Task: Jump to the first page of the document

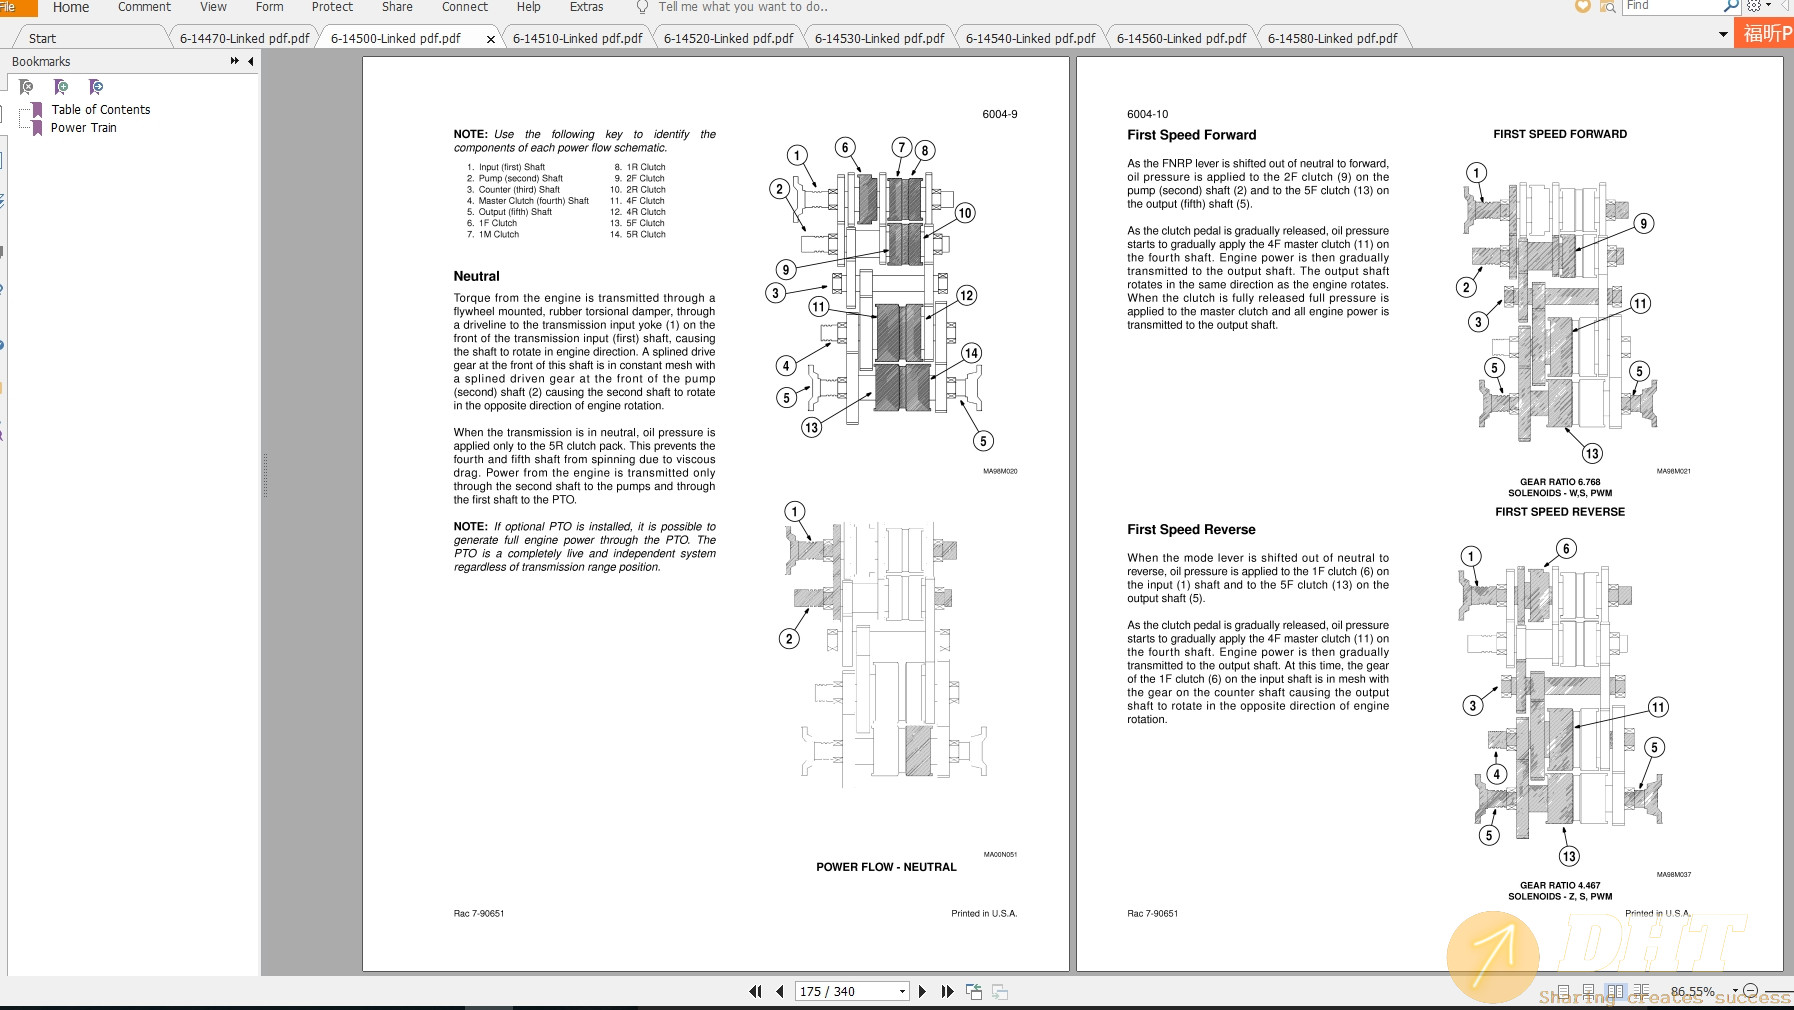Action: pyautogui.click(x=756, y=990)
